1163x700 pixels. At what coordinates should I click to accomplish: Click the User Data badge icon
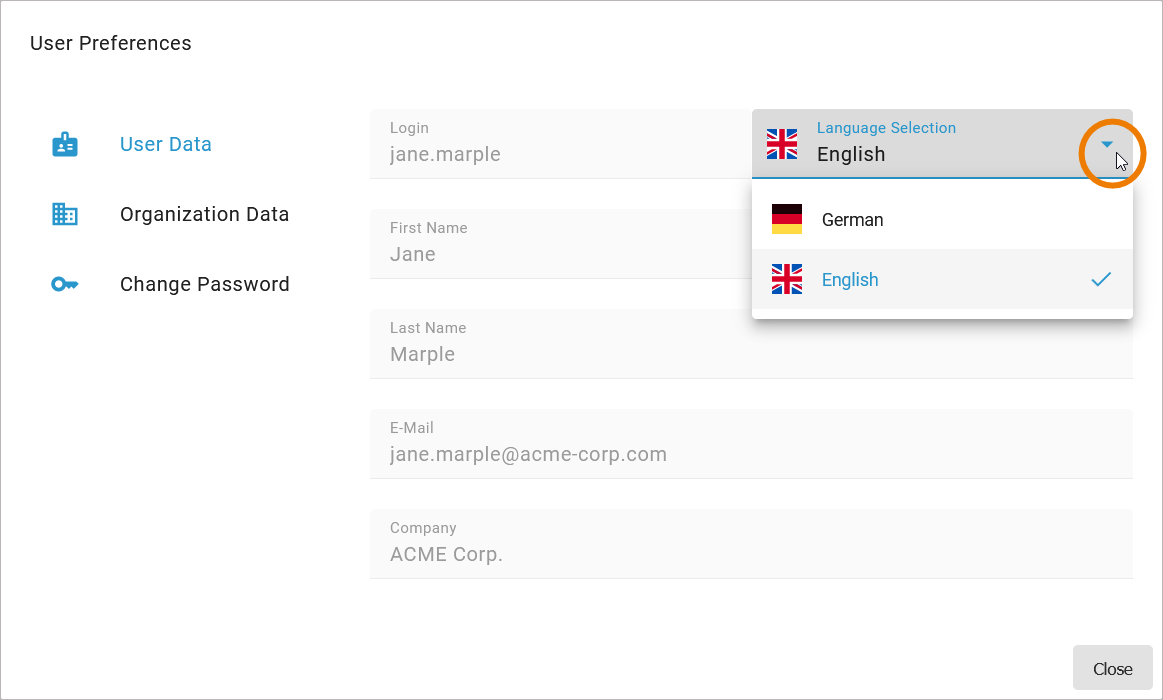click(x=65, y=144)
